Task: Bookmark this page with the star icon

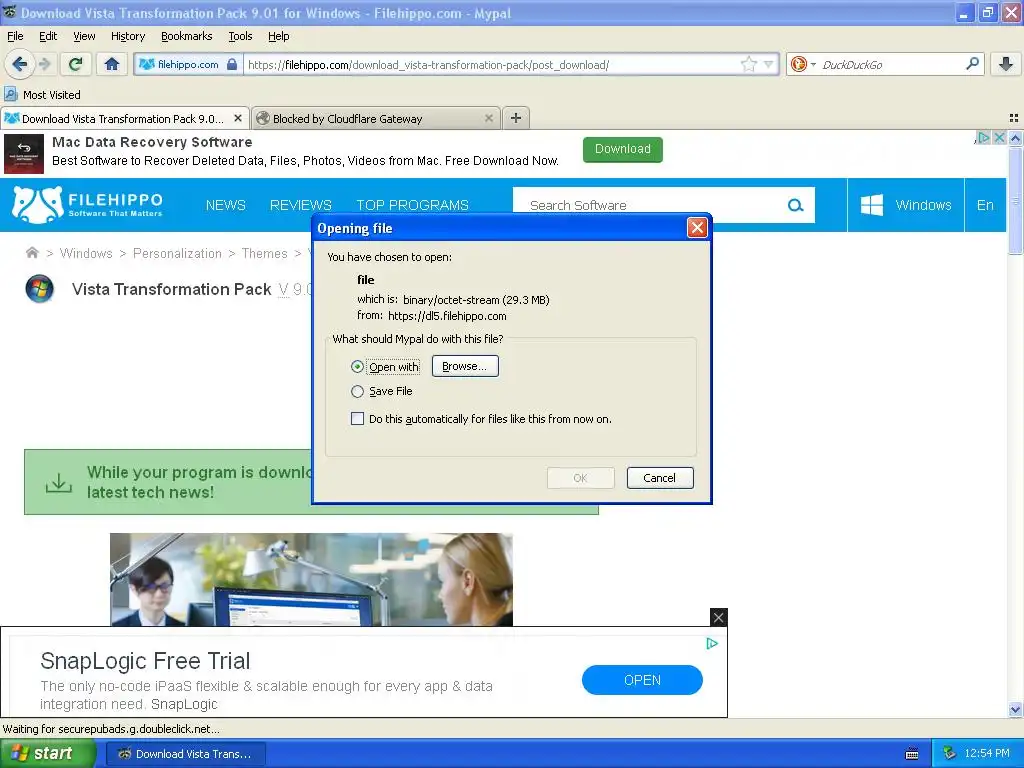Action: (748, 64)
